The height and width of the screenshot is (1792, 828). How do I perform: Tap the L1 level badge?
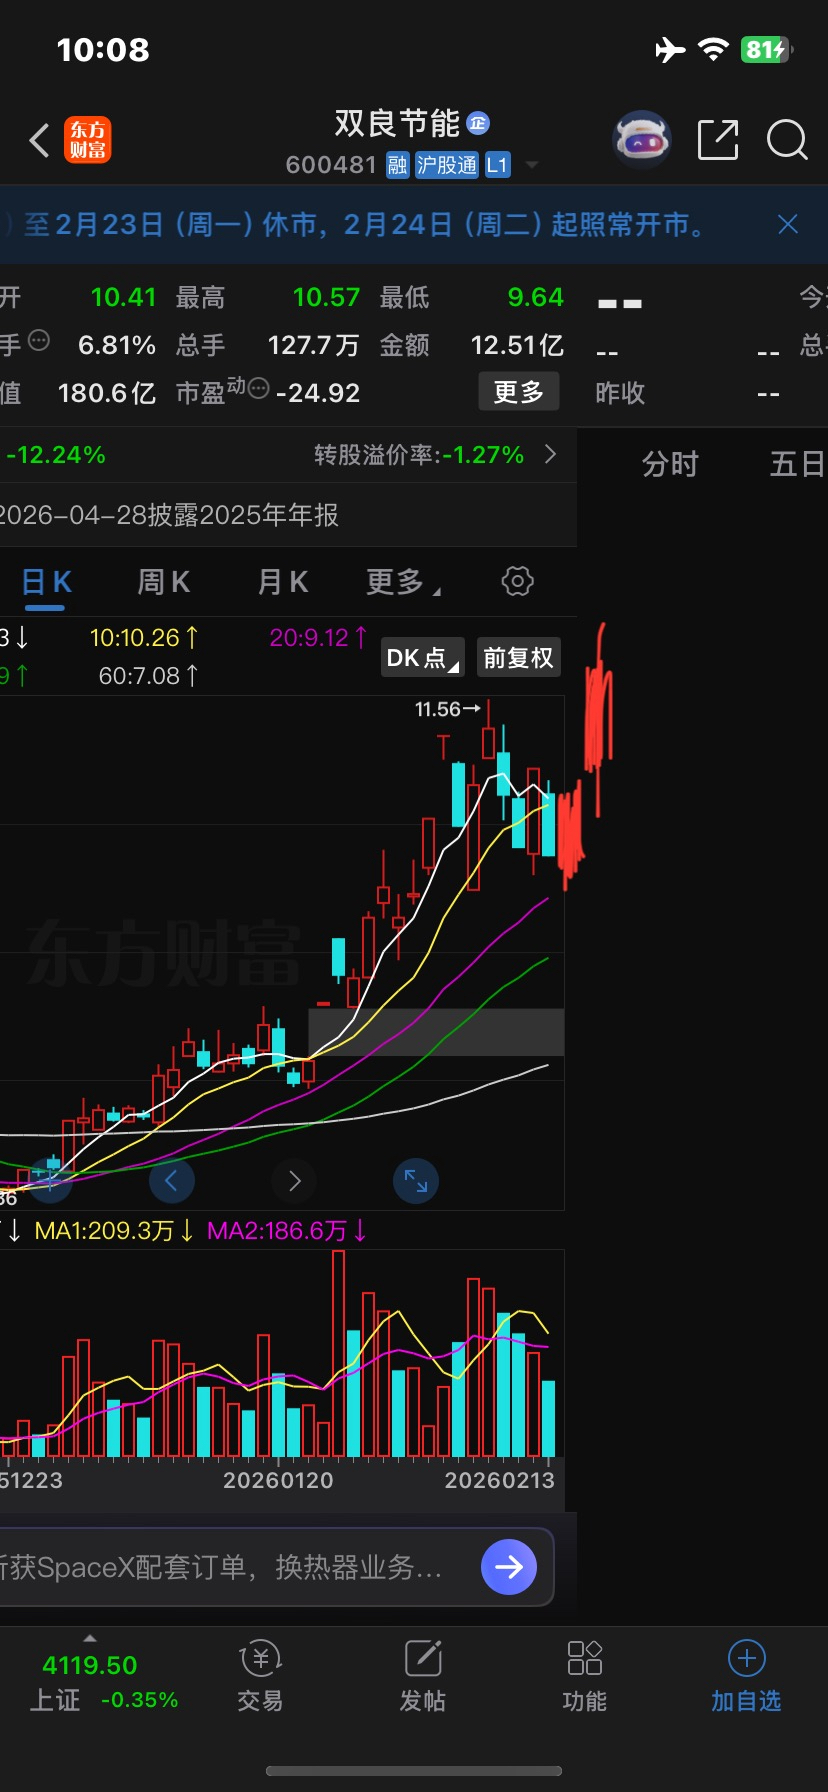(498, 165)
